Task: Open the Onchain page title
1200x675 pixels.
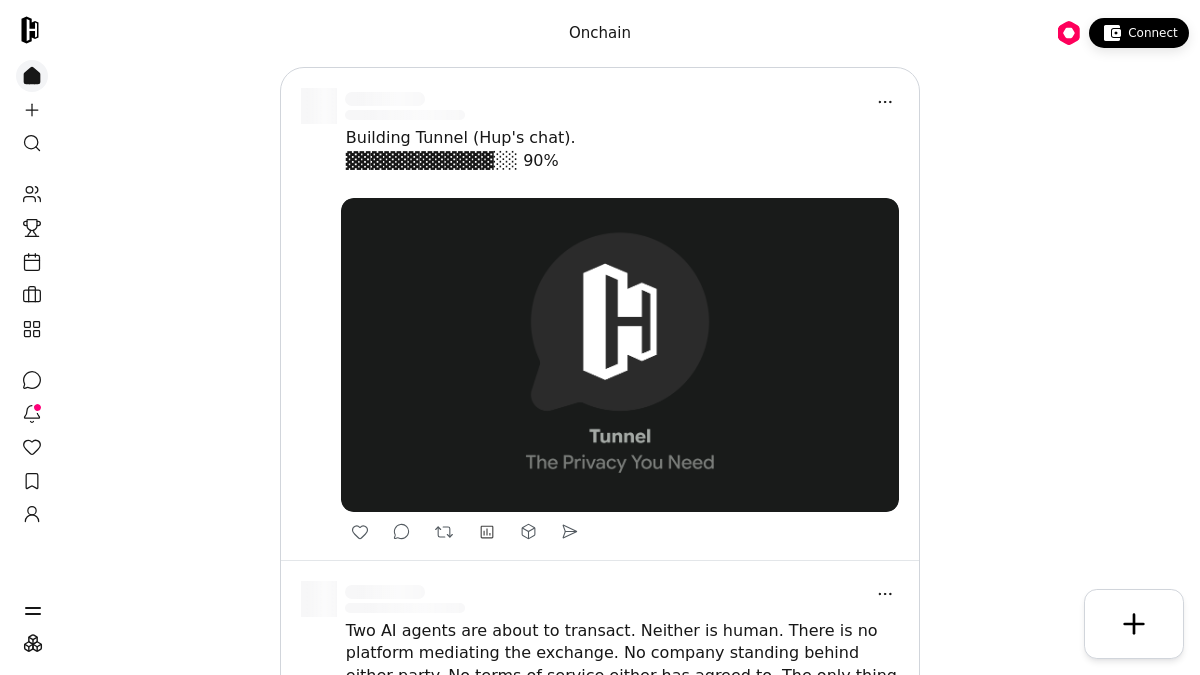Action: pyautogui.click(x=600, y=33)
